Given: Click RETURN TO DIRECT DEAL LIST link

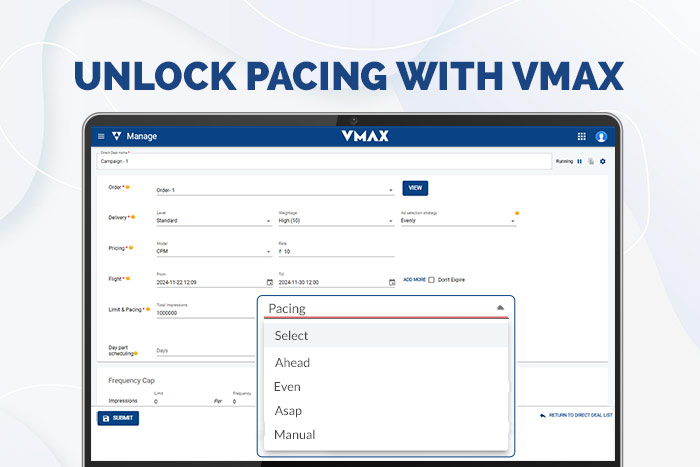Looking at the screenshot, I should [x=581, y=415].
